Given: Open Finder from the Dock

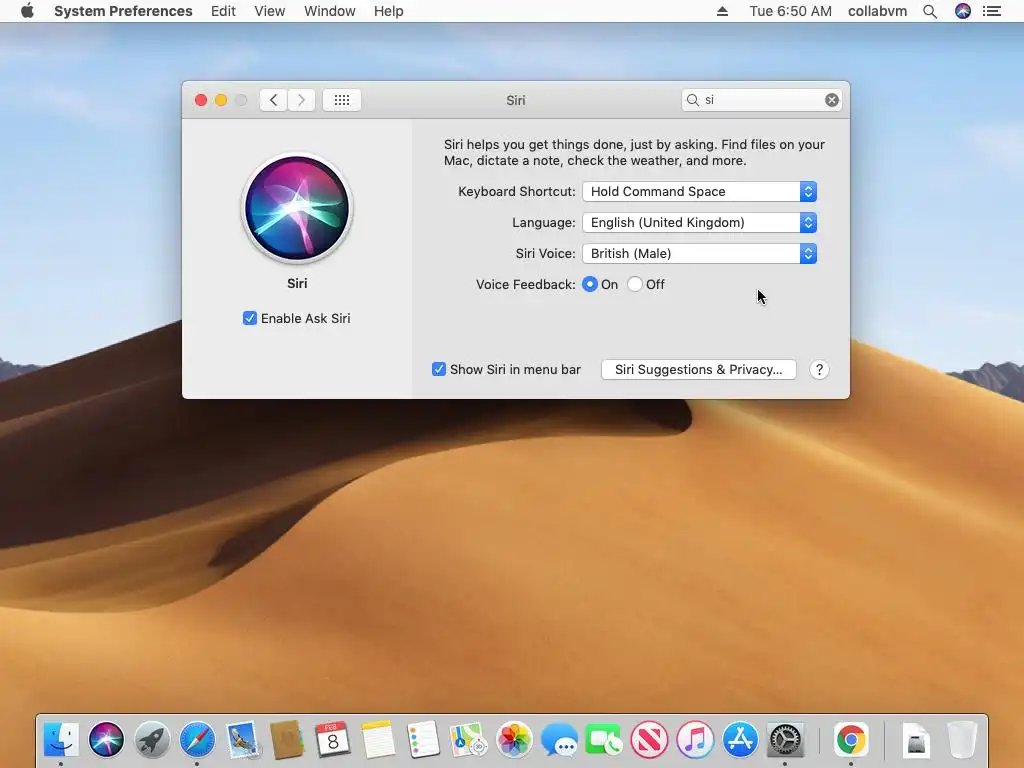Looking at the screenshot, I should pos(61,739).
